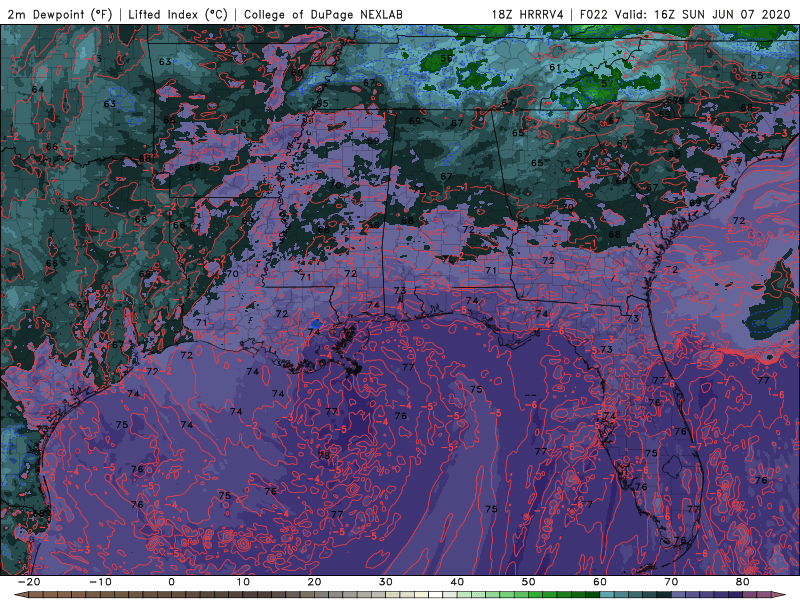Click the "16Z SUN JUN 07 2020" valid time
Screen dimensions: 800x600
coord(722,14)
